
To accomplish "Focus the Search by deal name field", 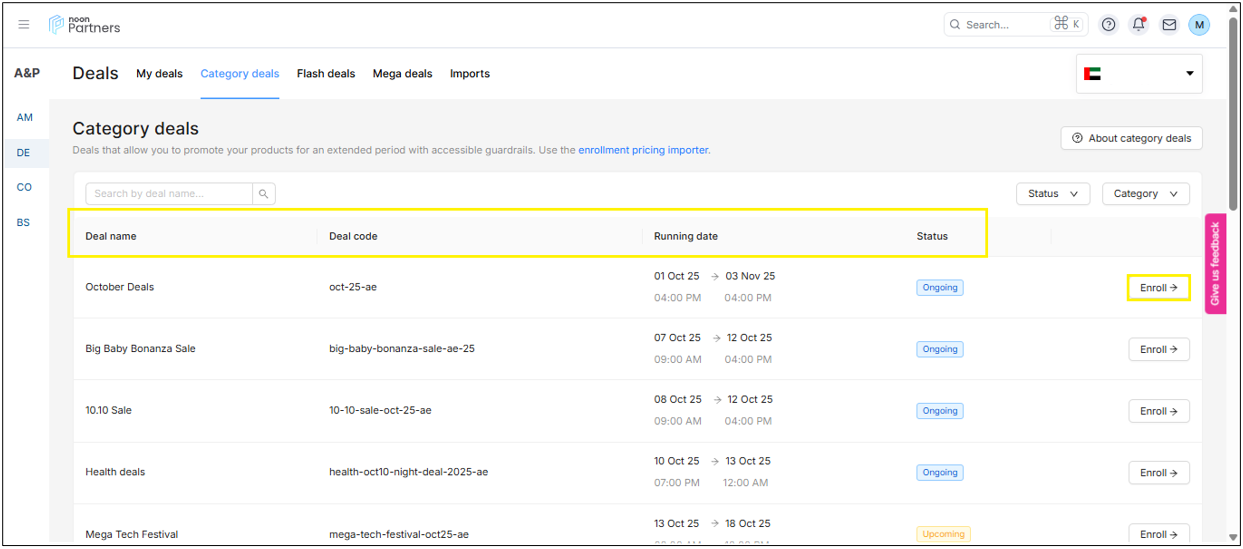I will [168, 194].
